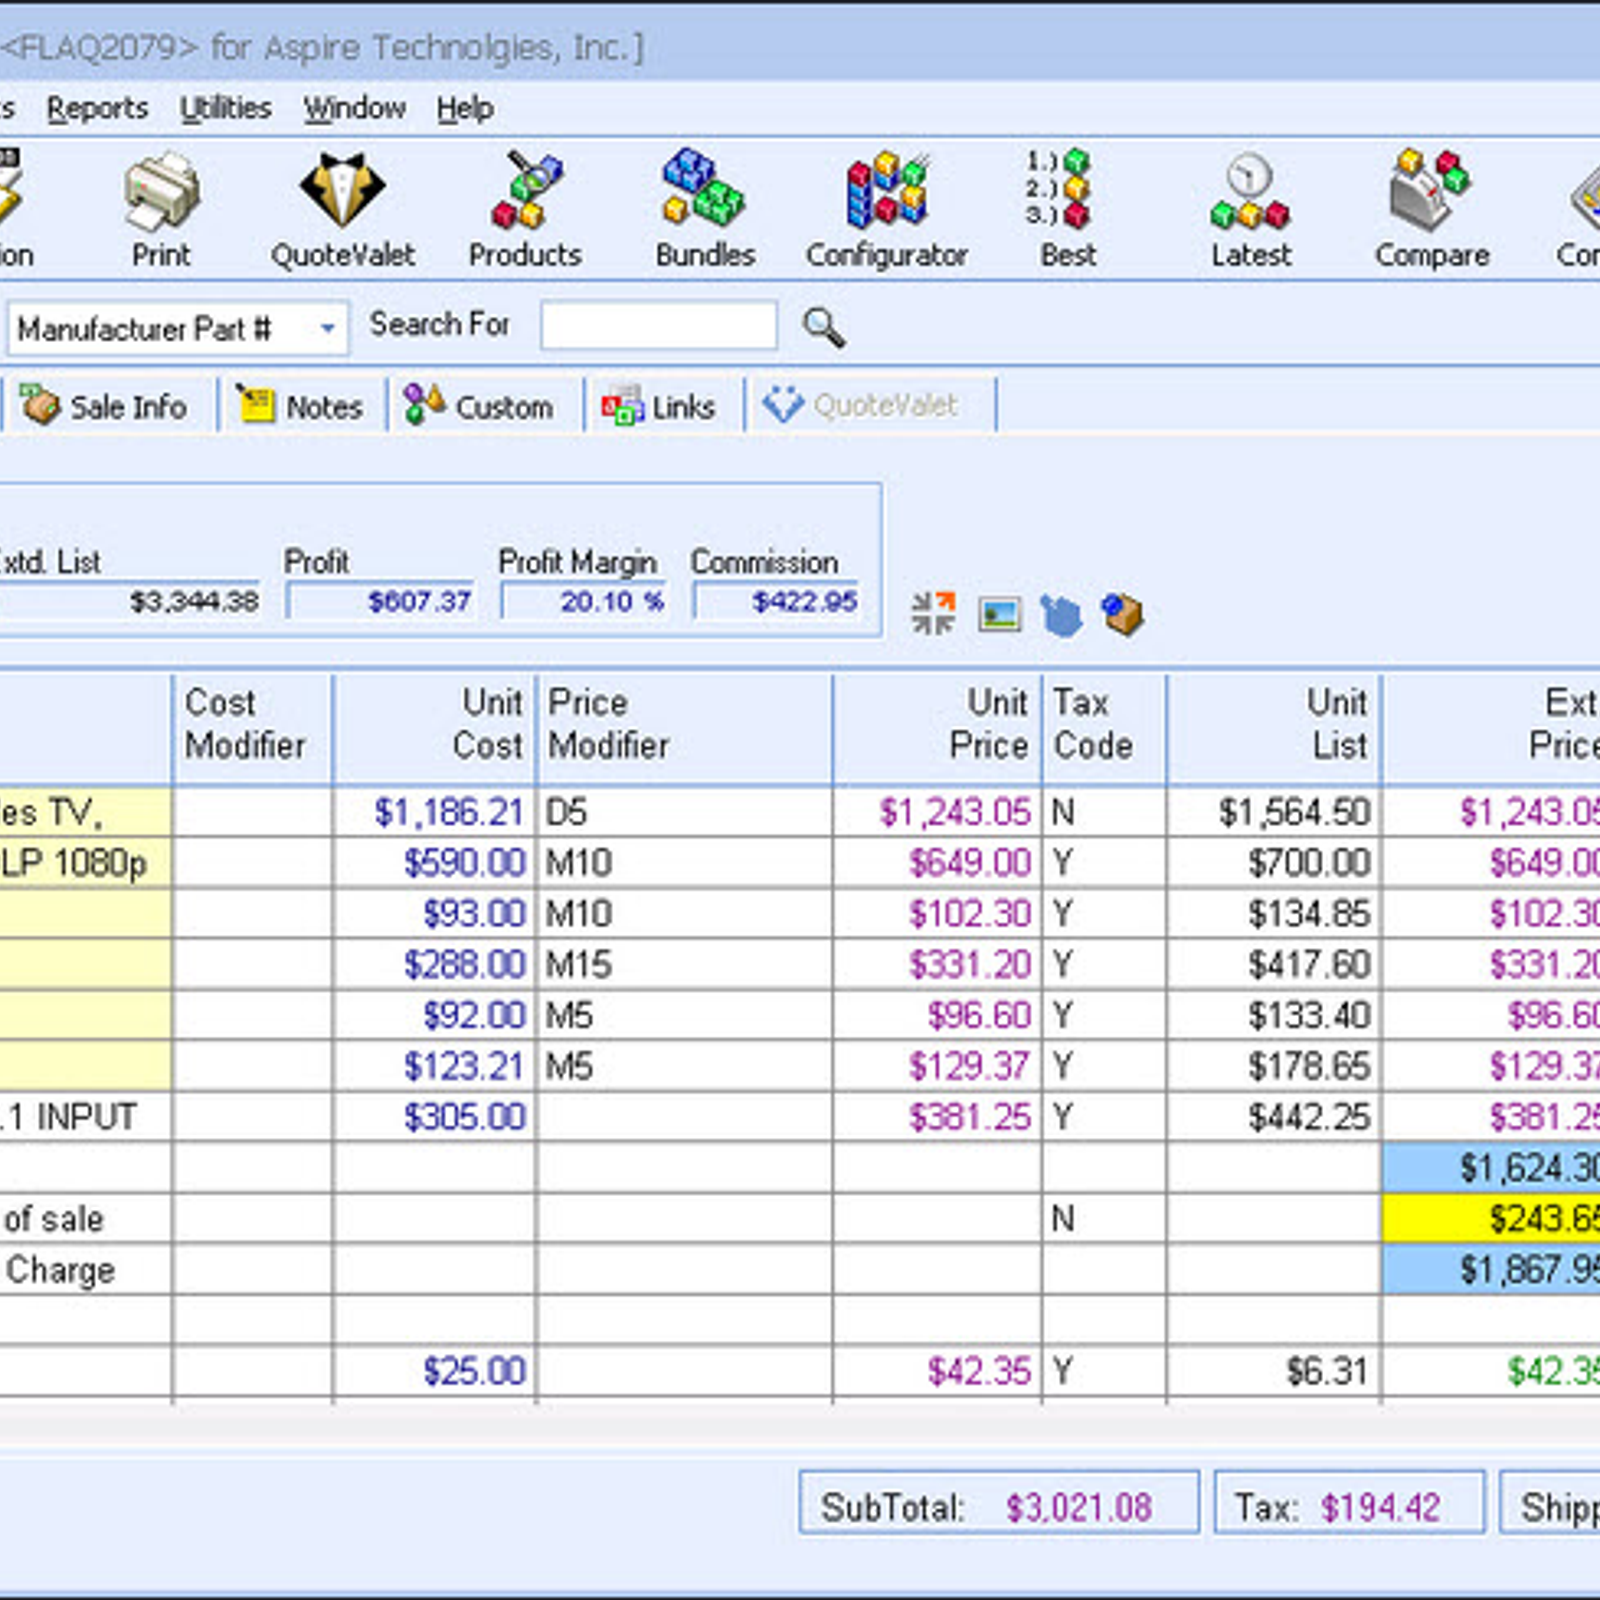1600x1600 pixels.
Task: Open the Links tab
Action: click(x=662, y=406)
